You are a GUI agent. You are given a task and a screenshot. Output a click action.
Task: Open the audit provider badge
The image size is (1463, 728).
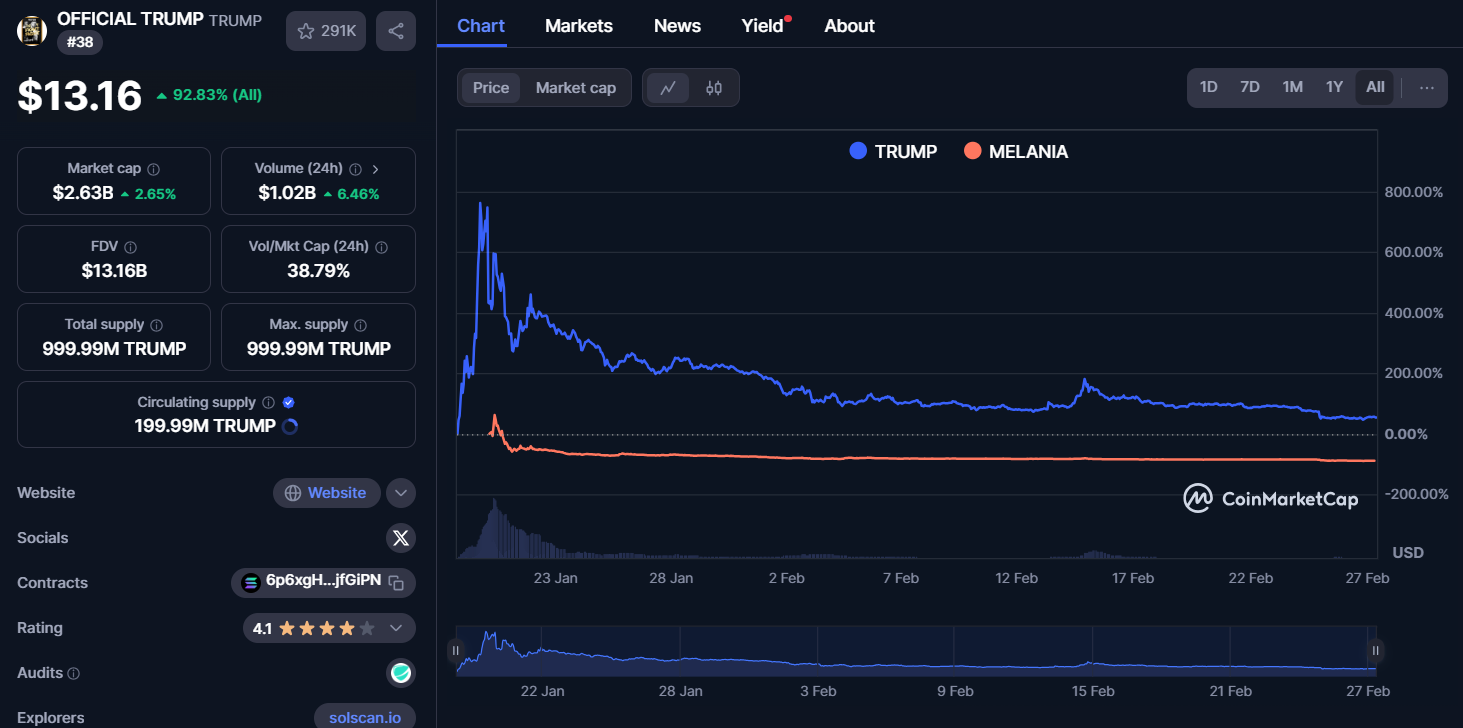tap(401, 674)
